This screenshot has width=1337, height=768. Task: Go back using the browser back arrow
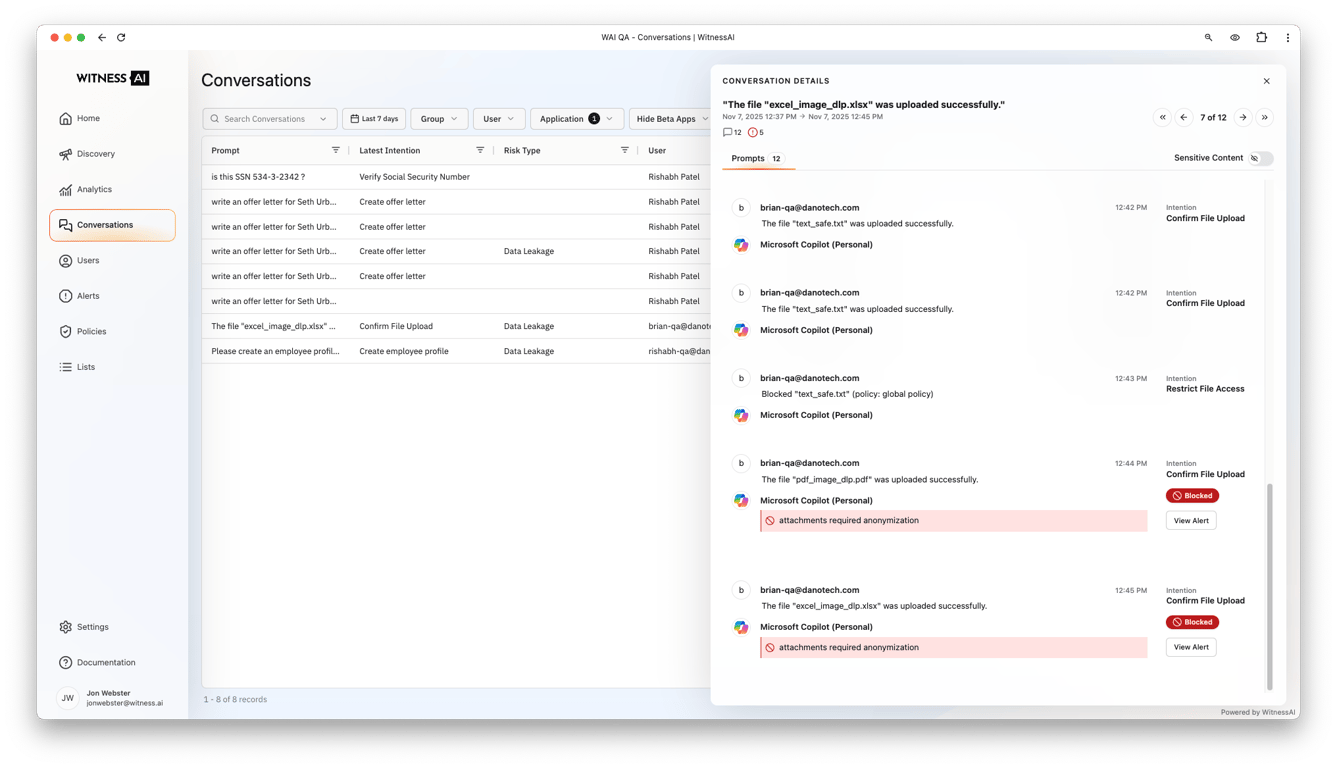tap(102, 38)
